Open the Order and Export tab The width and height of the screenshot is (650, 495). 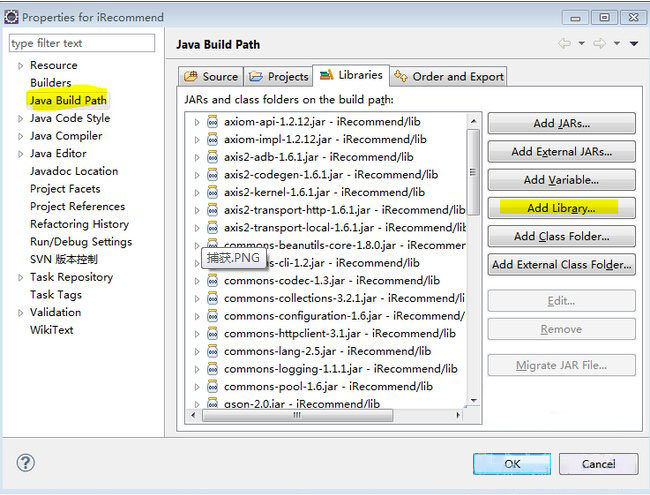(x=449, y=76)
